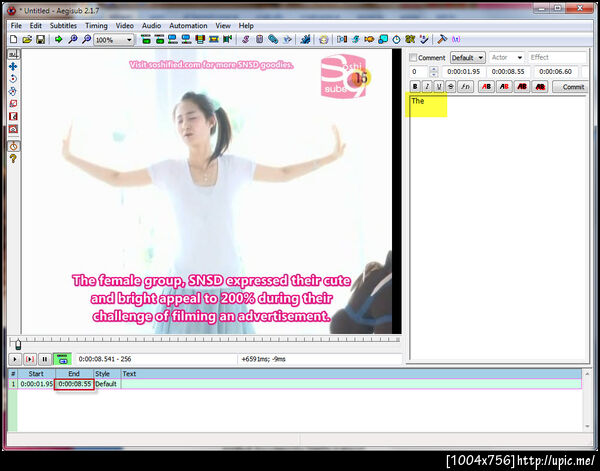Select the Rotate on Z axis tool

click(x=13, y=79)
